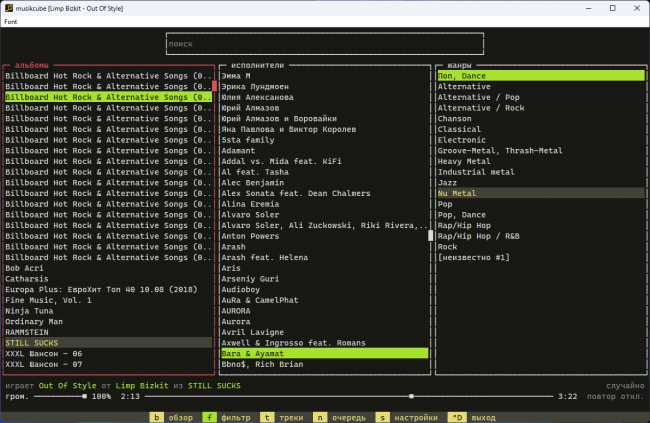This screenshot has width=650, height=423.
Task: Select artist Anton Powers
Action: coord(325,236)
